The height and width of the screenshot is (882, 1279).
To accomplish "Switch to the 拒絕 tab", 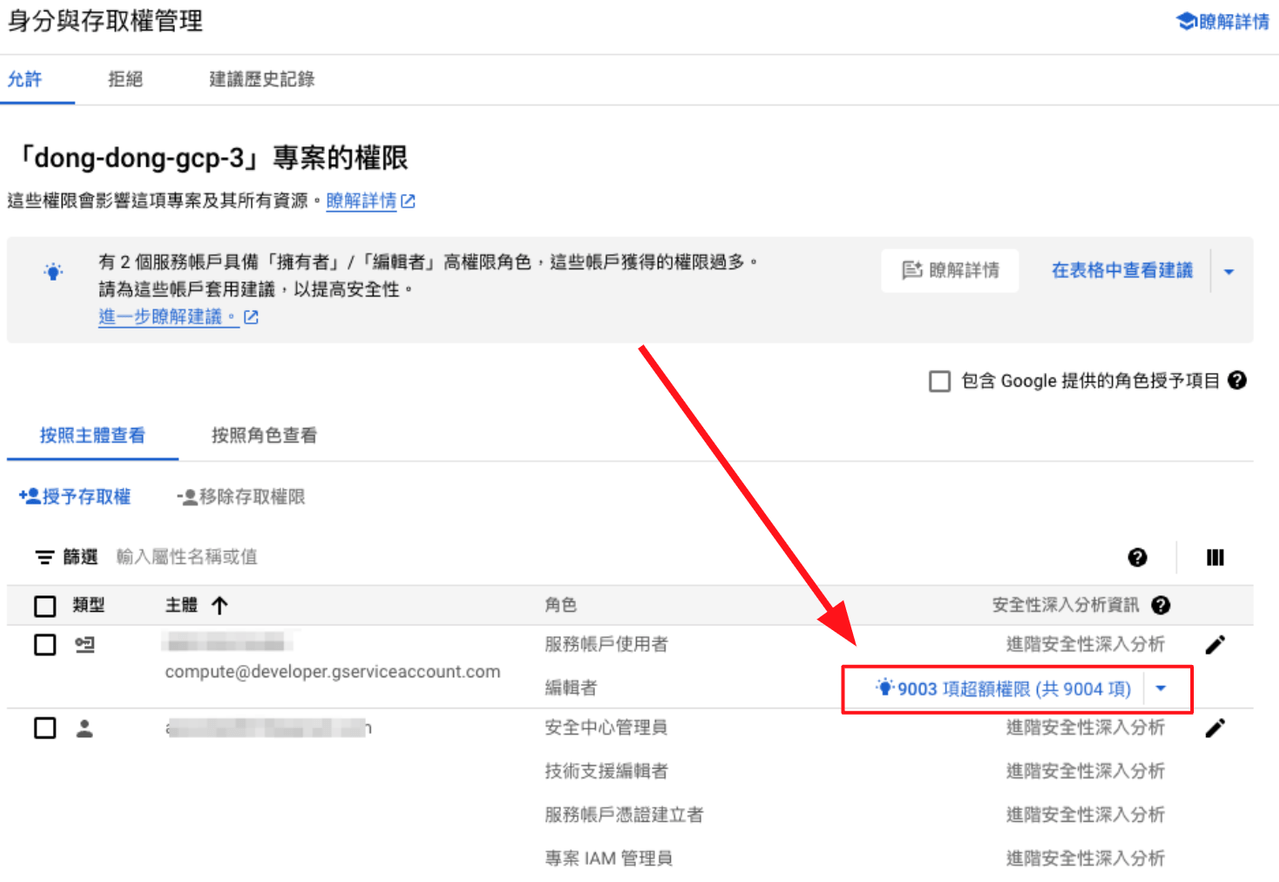I will pos(125,79).
